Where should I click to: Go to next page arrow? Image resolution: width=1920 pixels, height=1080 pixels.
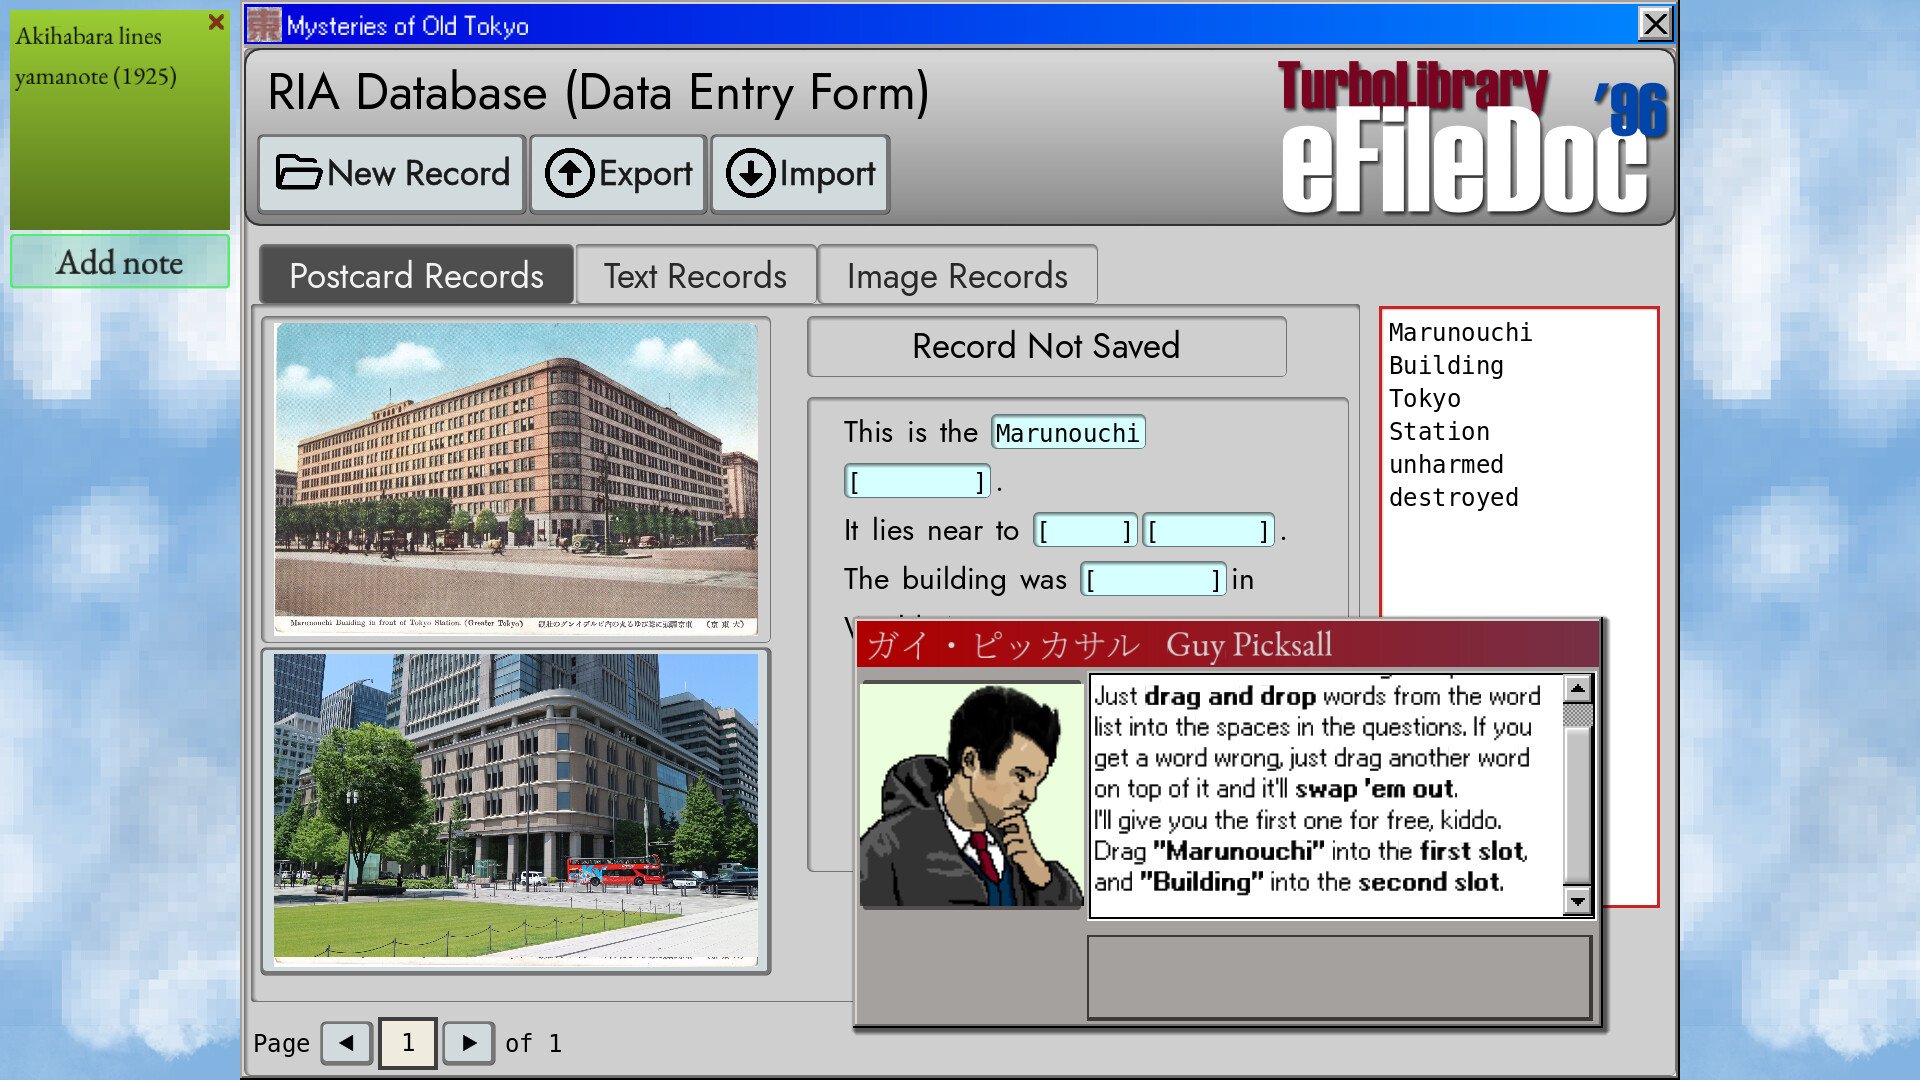(x=468, y=1043)
